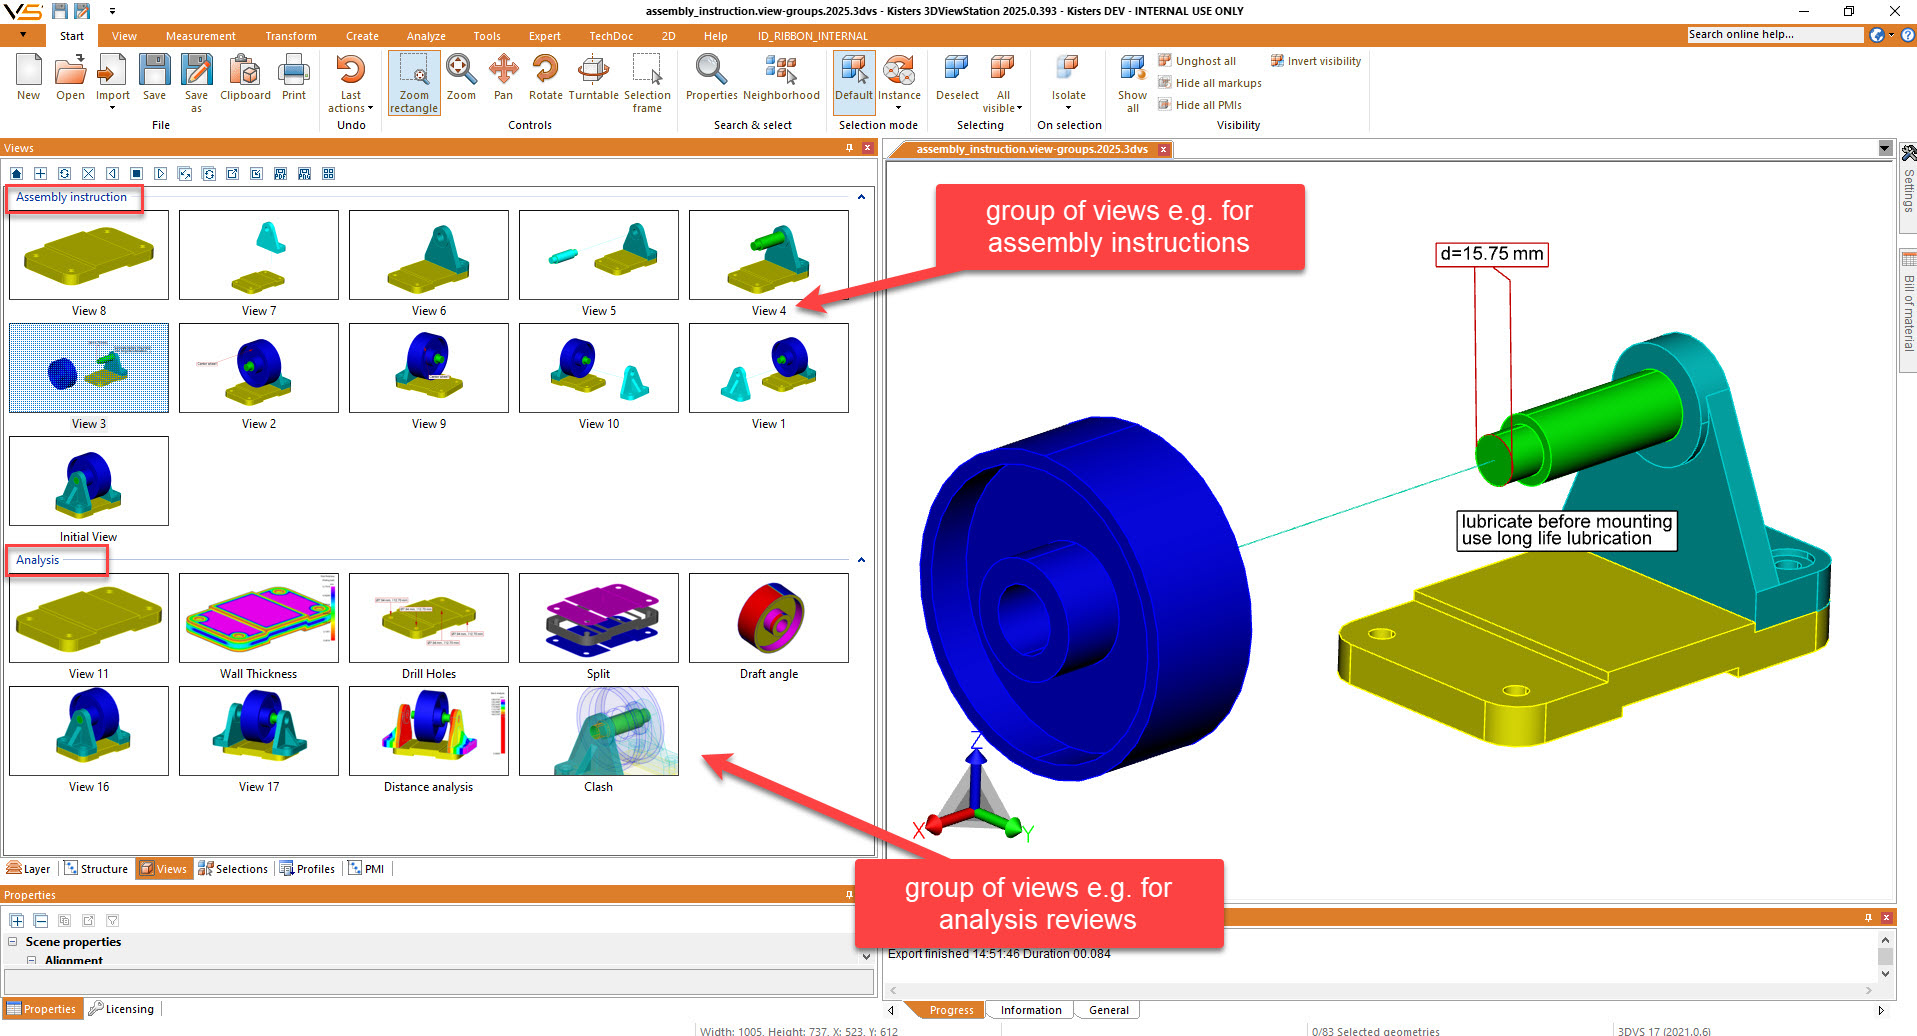Viewport: 1917px width, 1036px height.
Task: Click the Deselect icon
Action: coord(957,77)
